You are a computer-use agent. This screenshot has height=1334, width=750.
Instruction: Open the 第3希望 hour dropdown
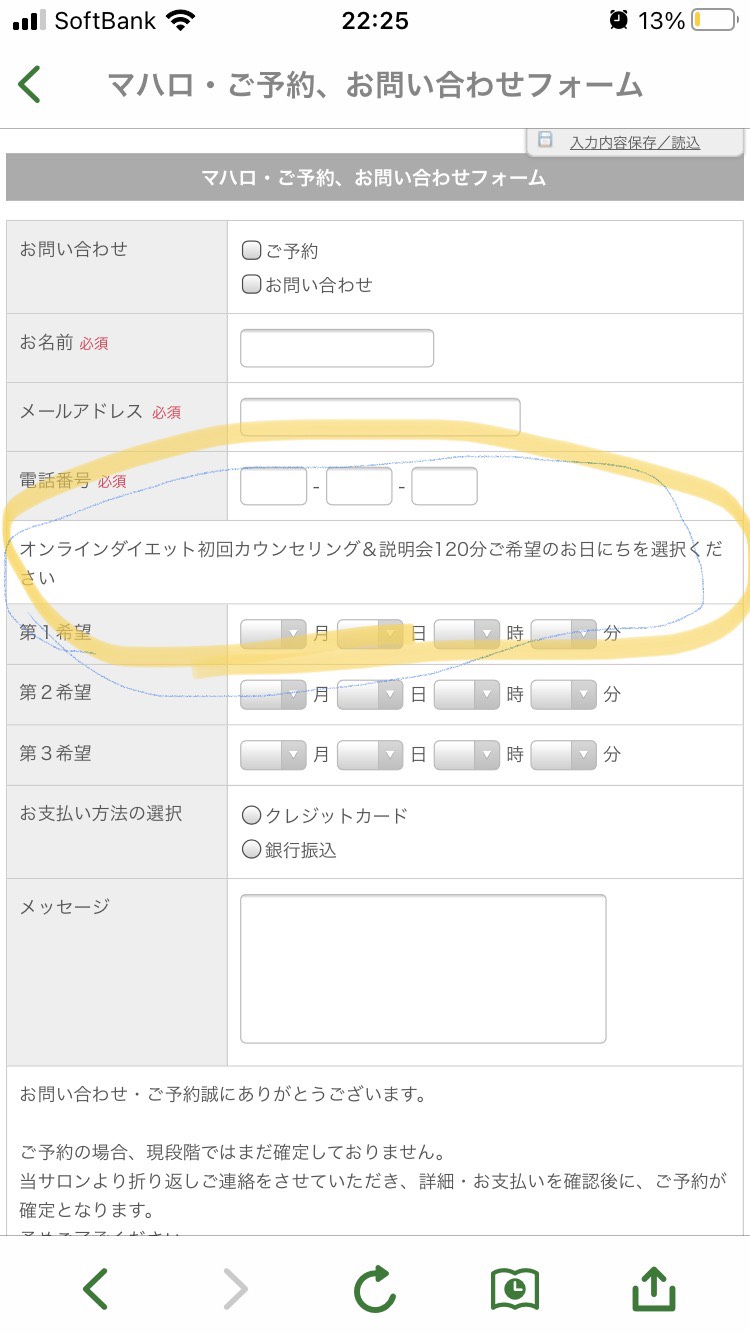pyautogui.click(x=467, y=754)
